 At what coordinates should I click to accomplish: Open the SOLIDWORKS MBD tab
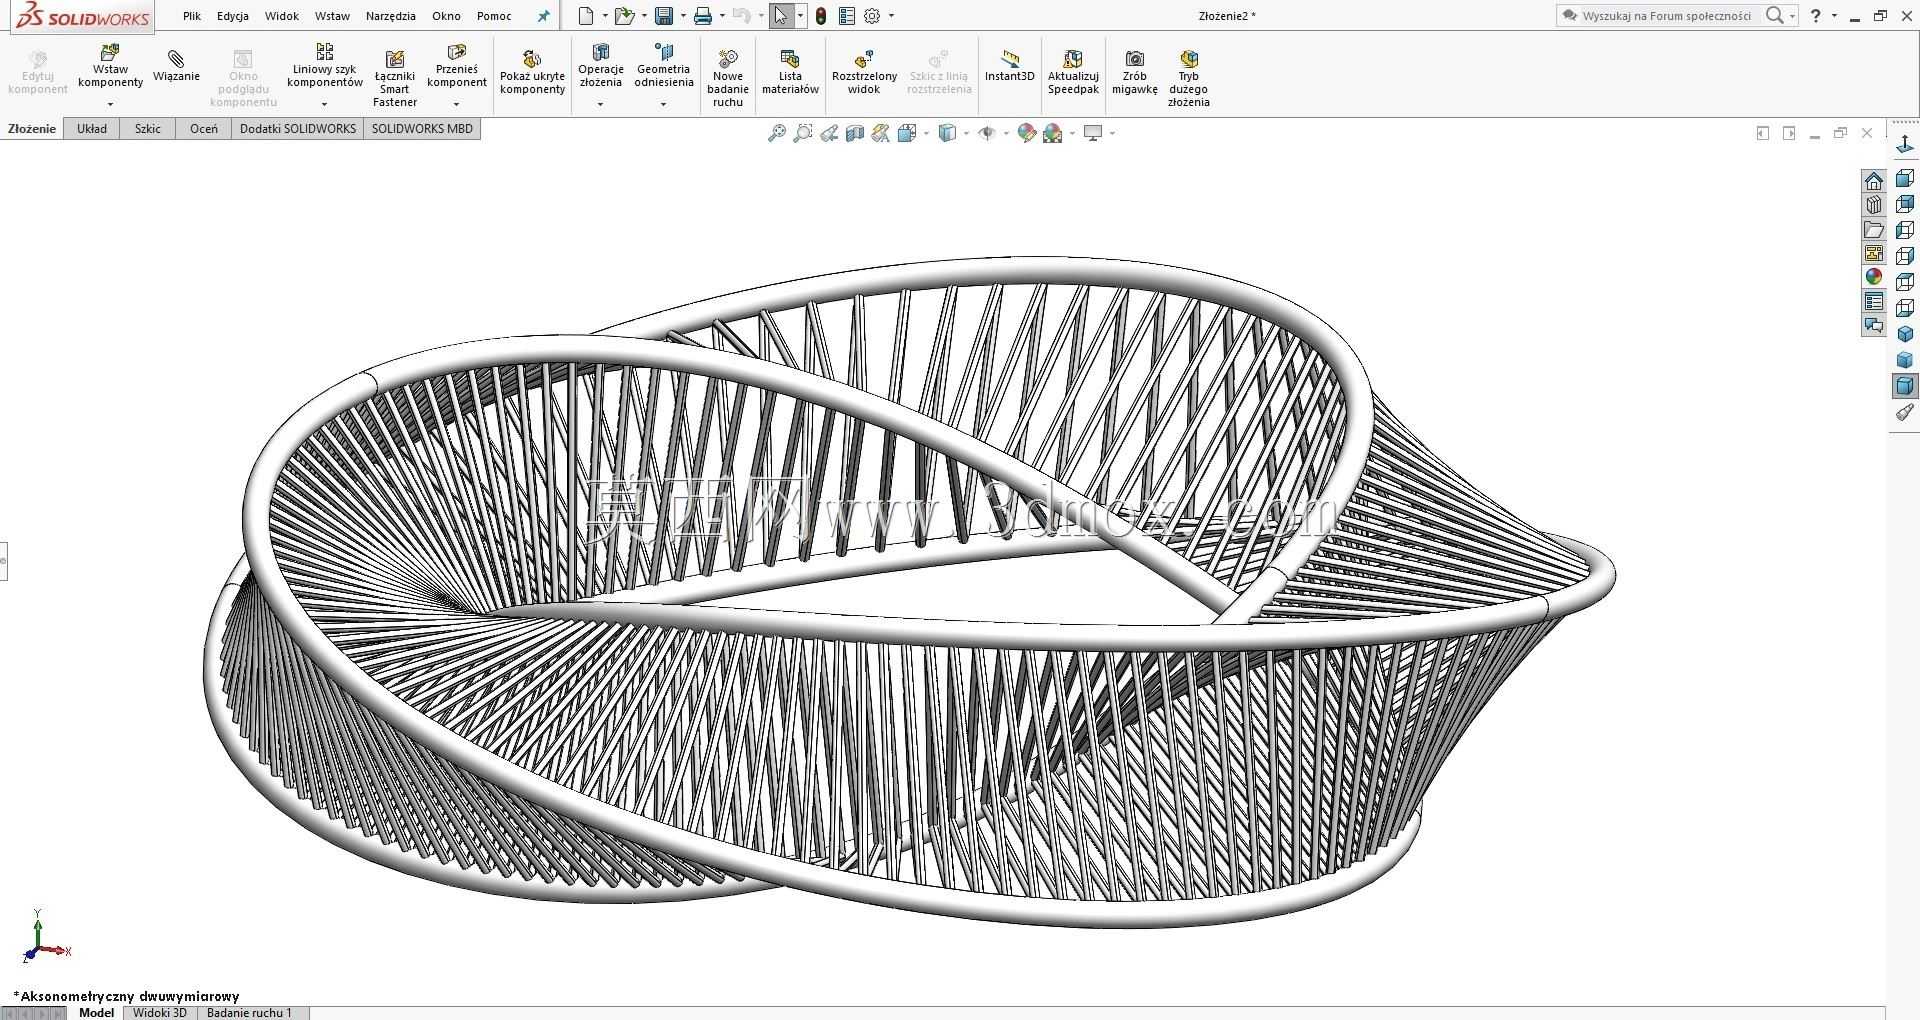click(422, 129)
